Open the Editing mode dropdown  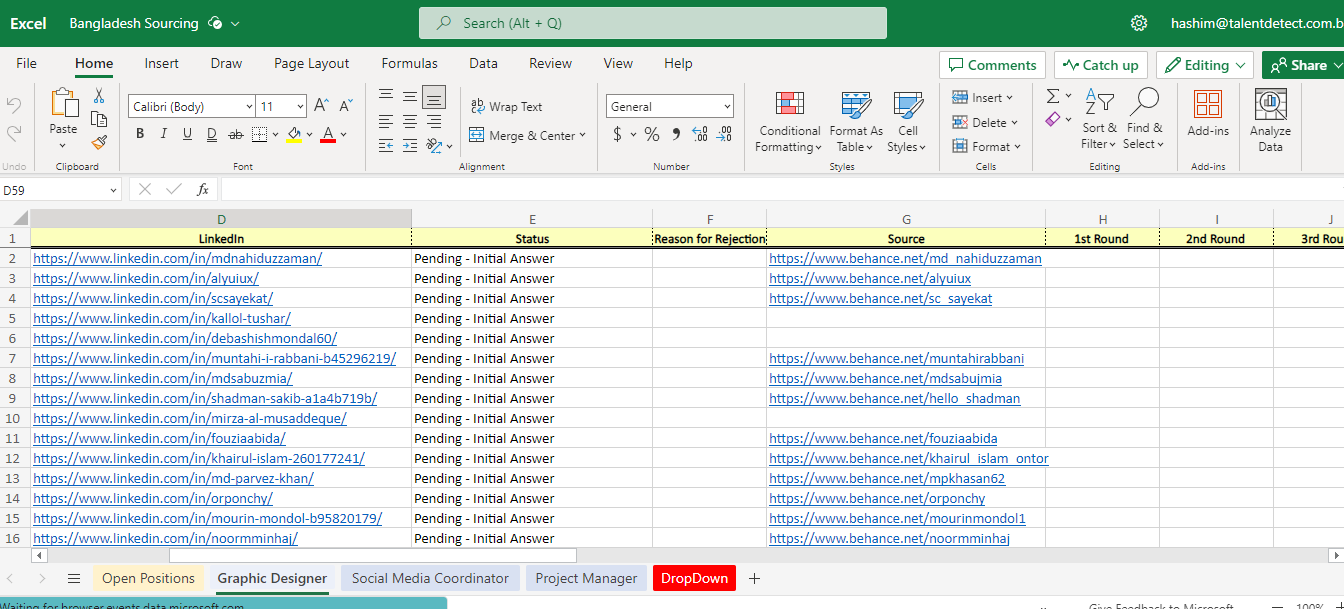tap(1204, 65)
